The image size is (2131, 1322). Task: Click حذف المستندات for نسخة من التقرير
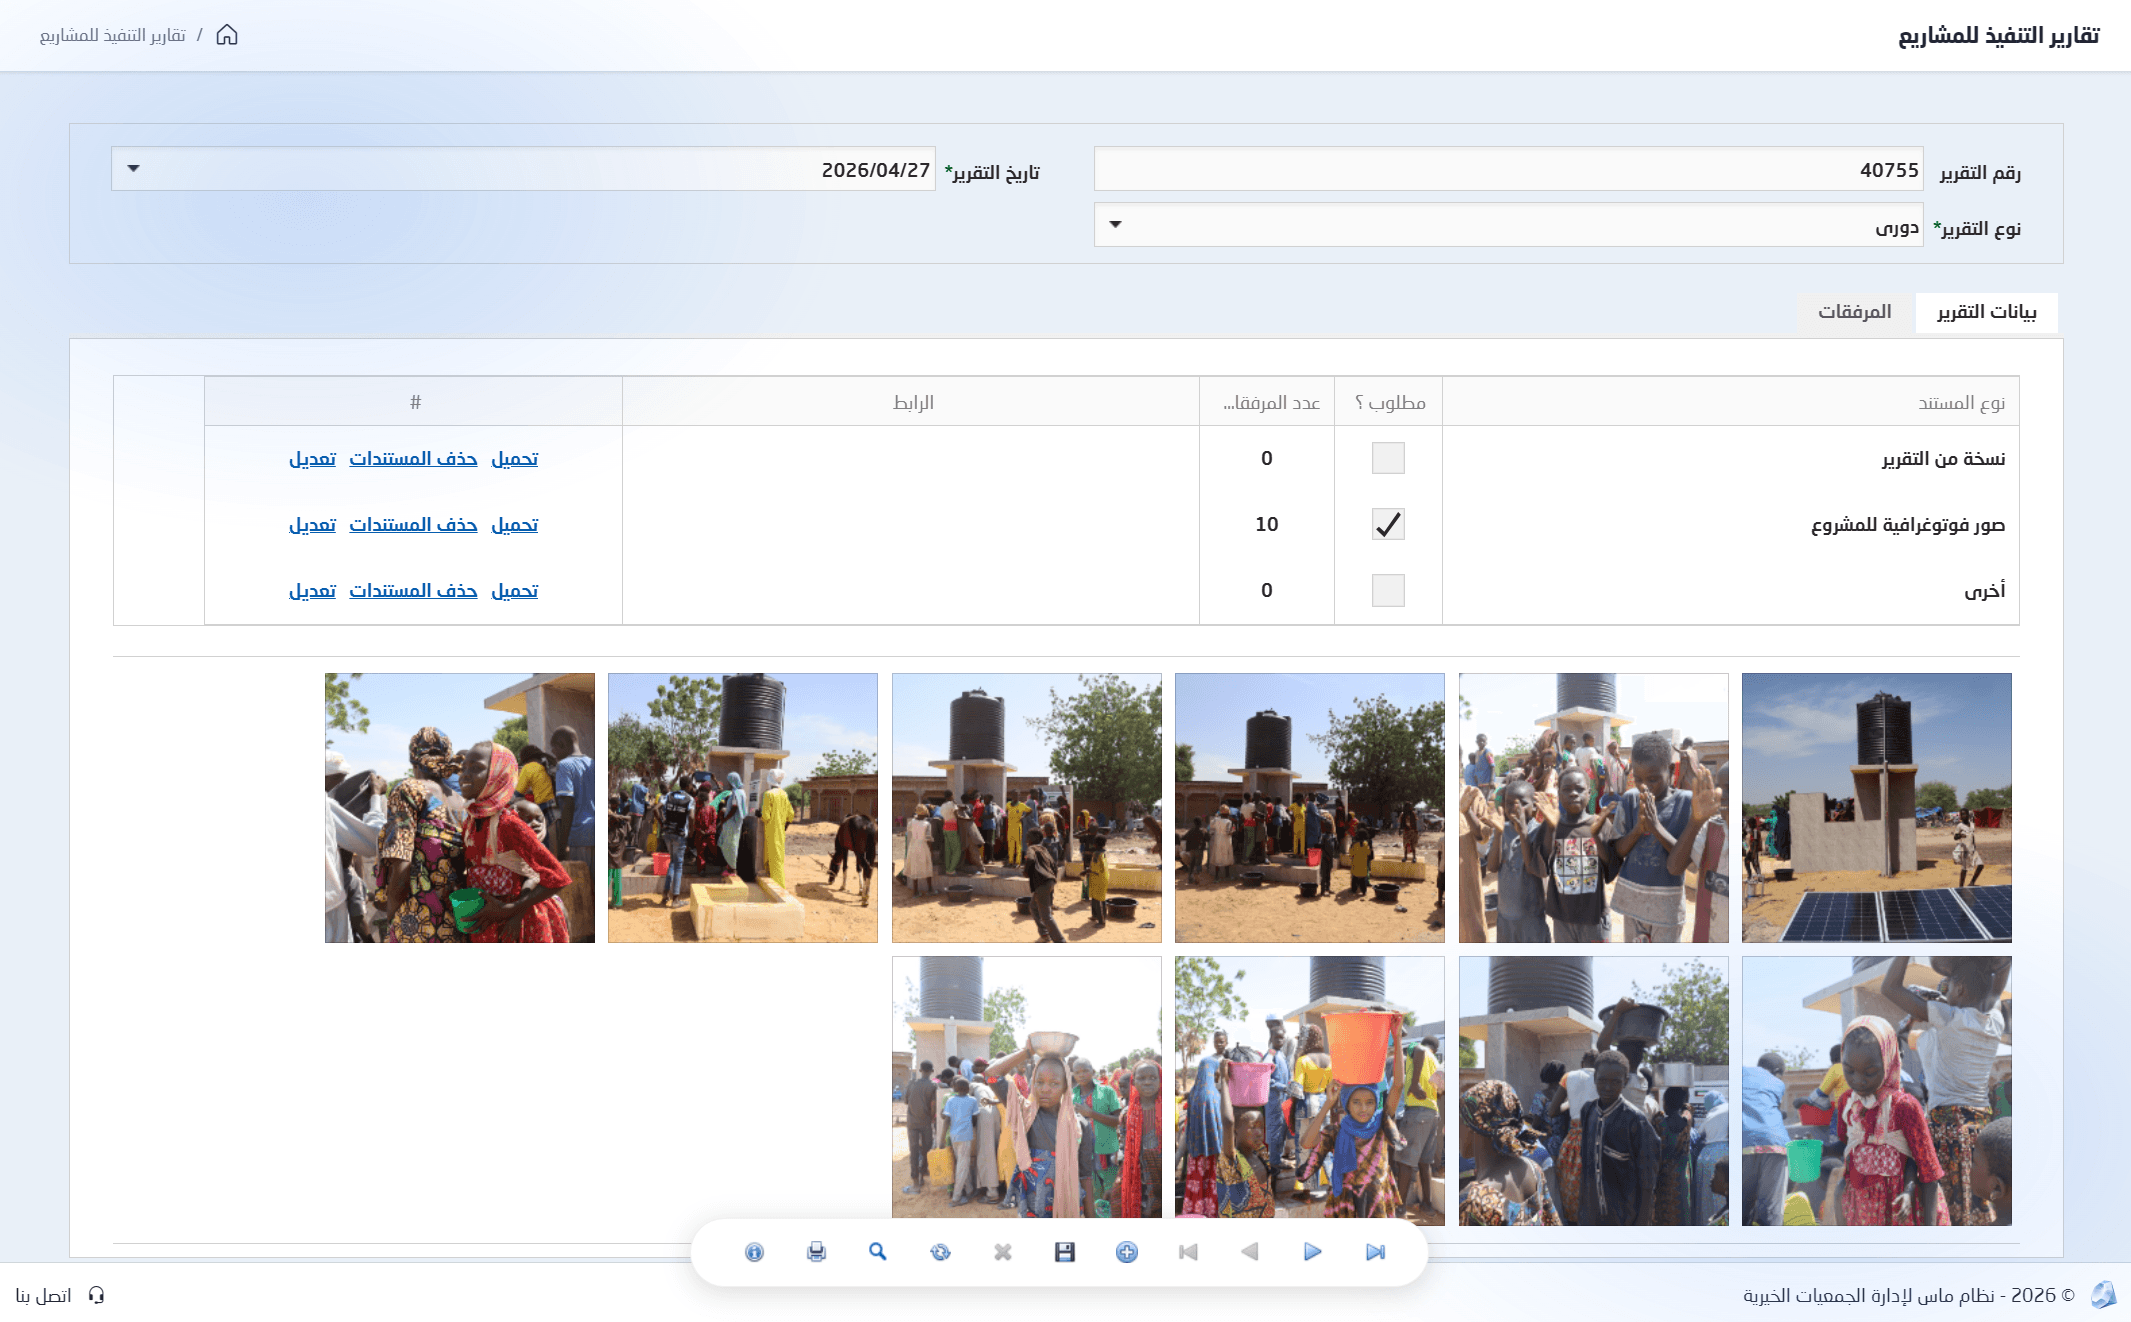[x=413, y=459]
